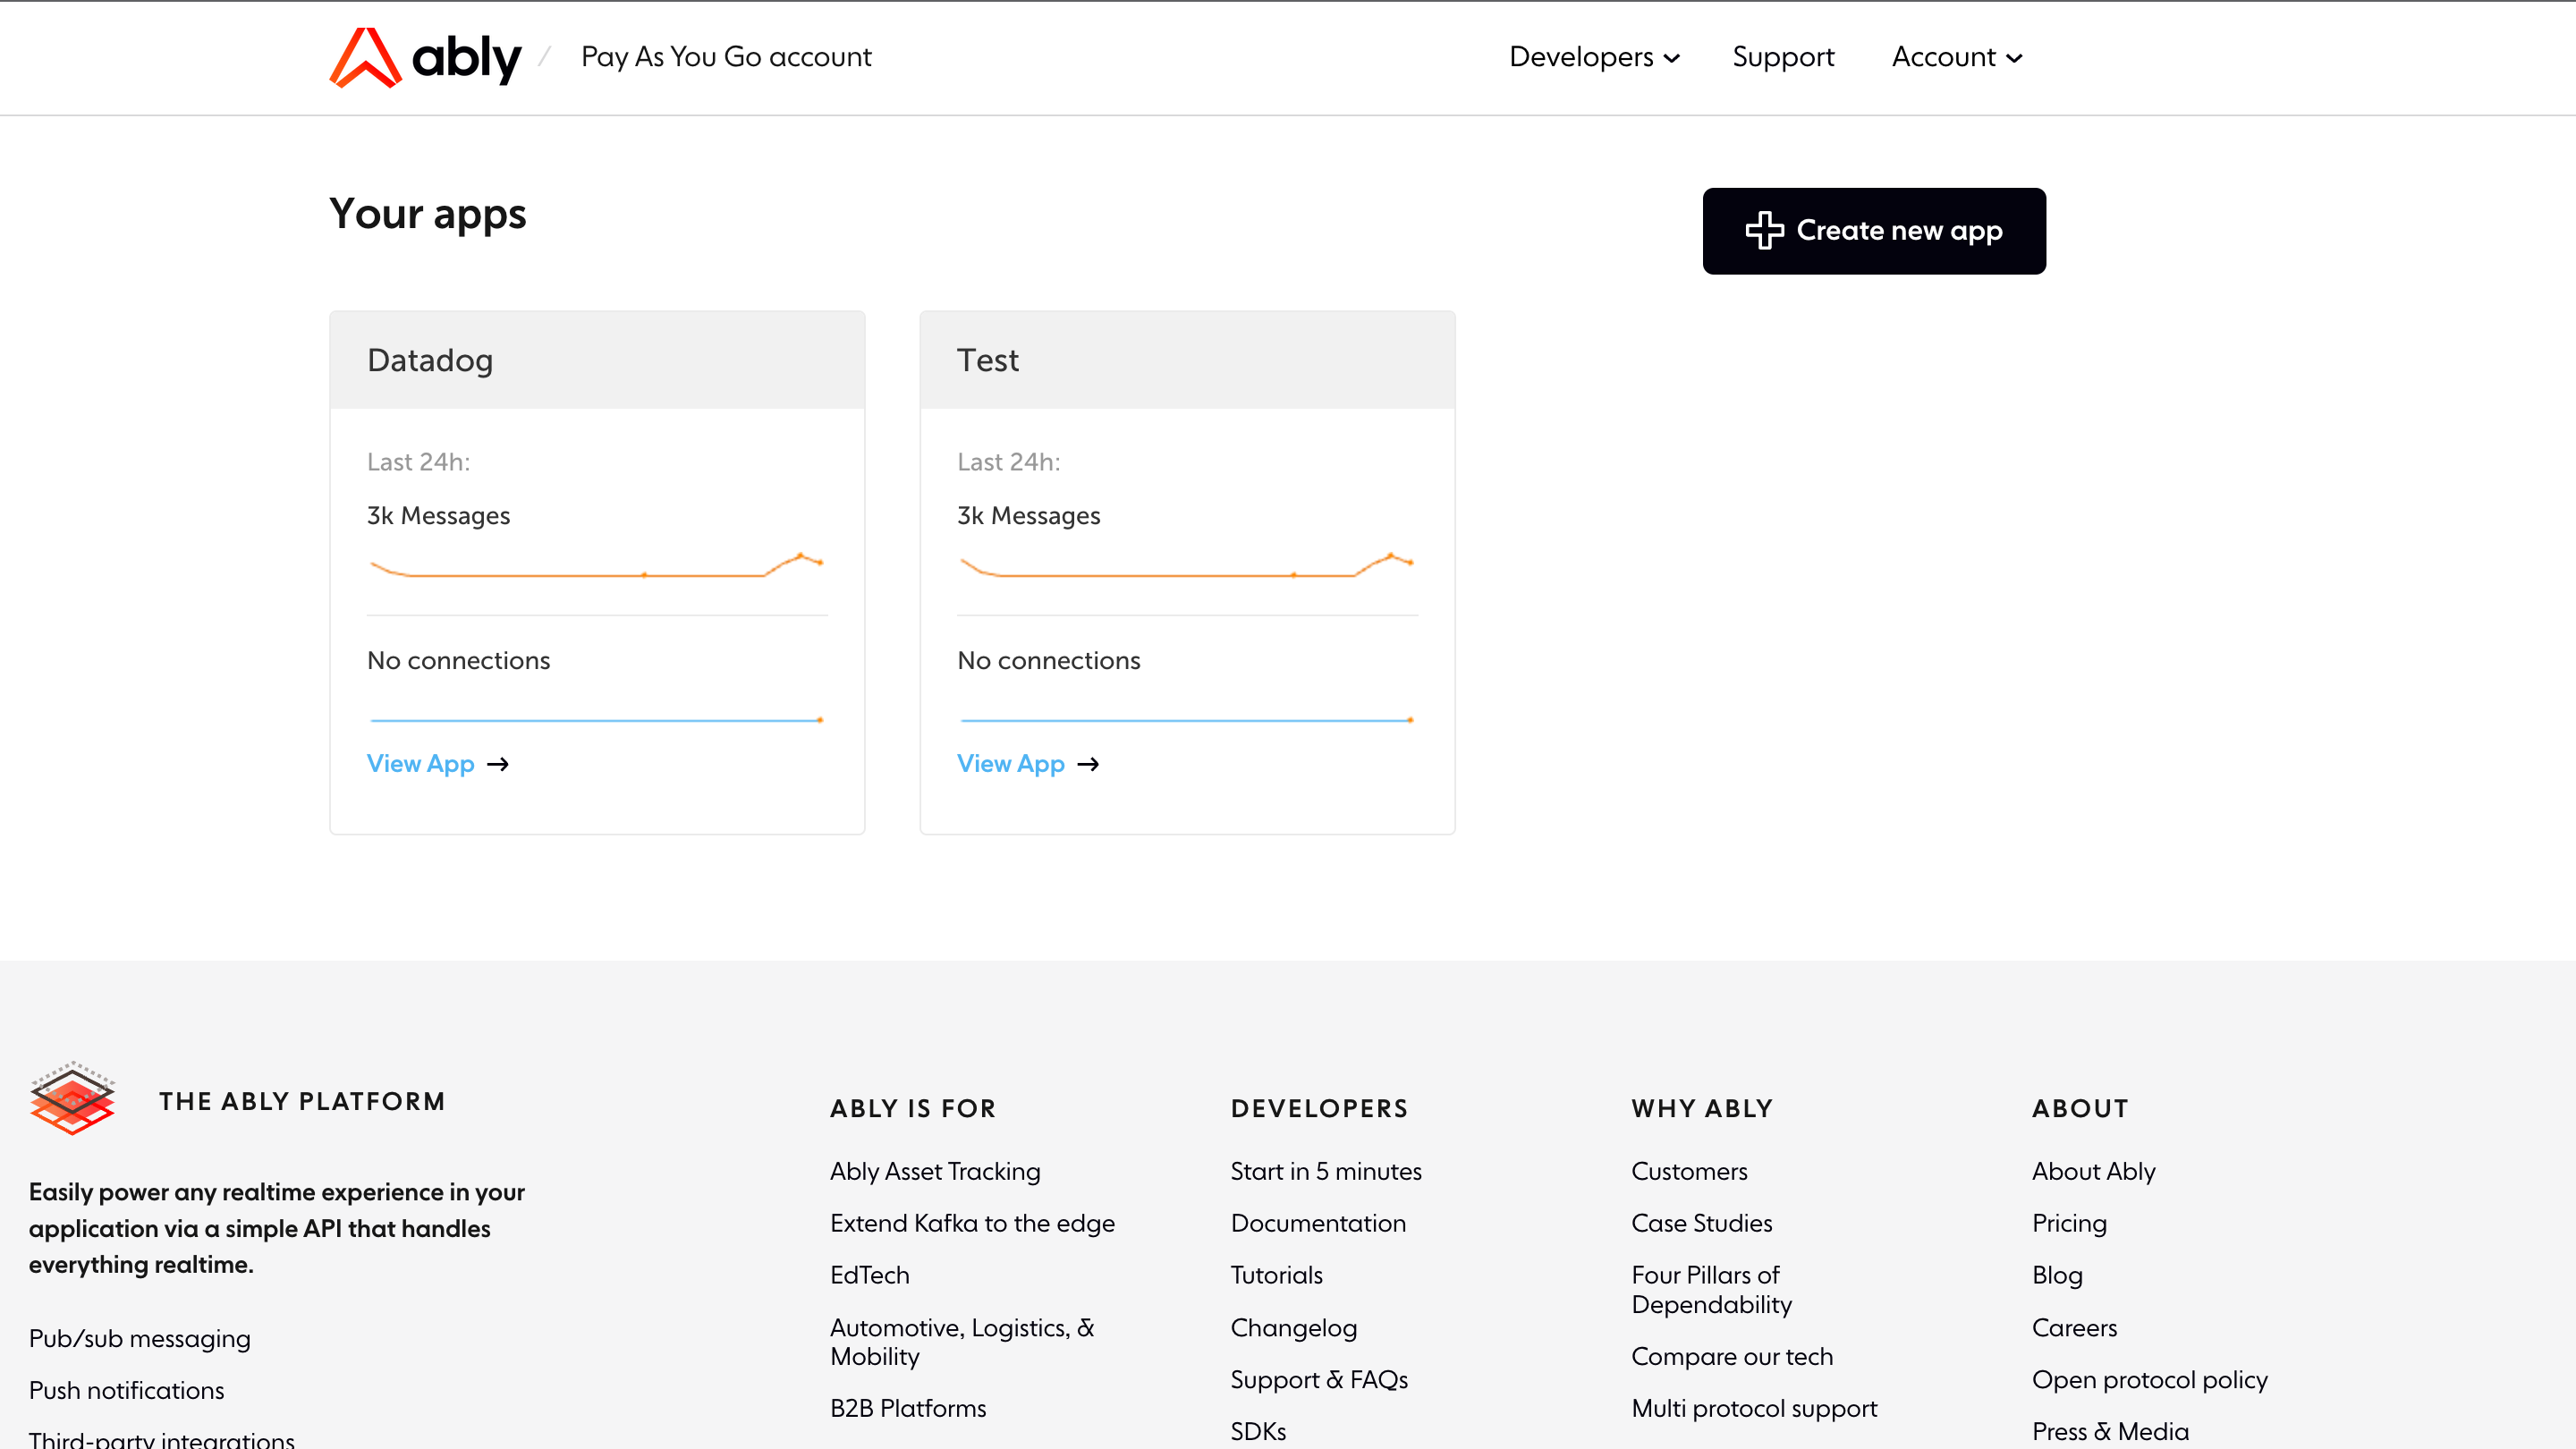Open the Tutorials footer link
The image size is (2576, 1449).
[1276, 1276]
